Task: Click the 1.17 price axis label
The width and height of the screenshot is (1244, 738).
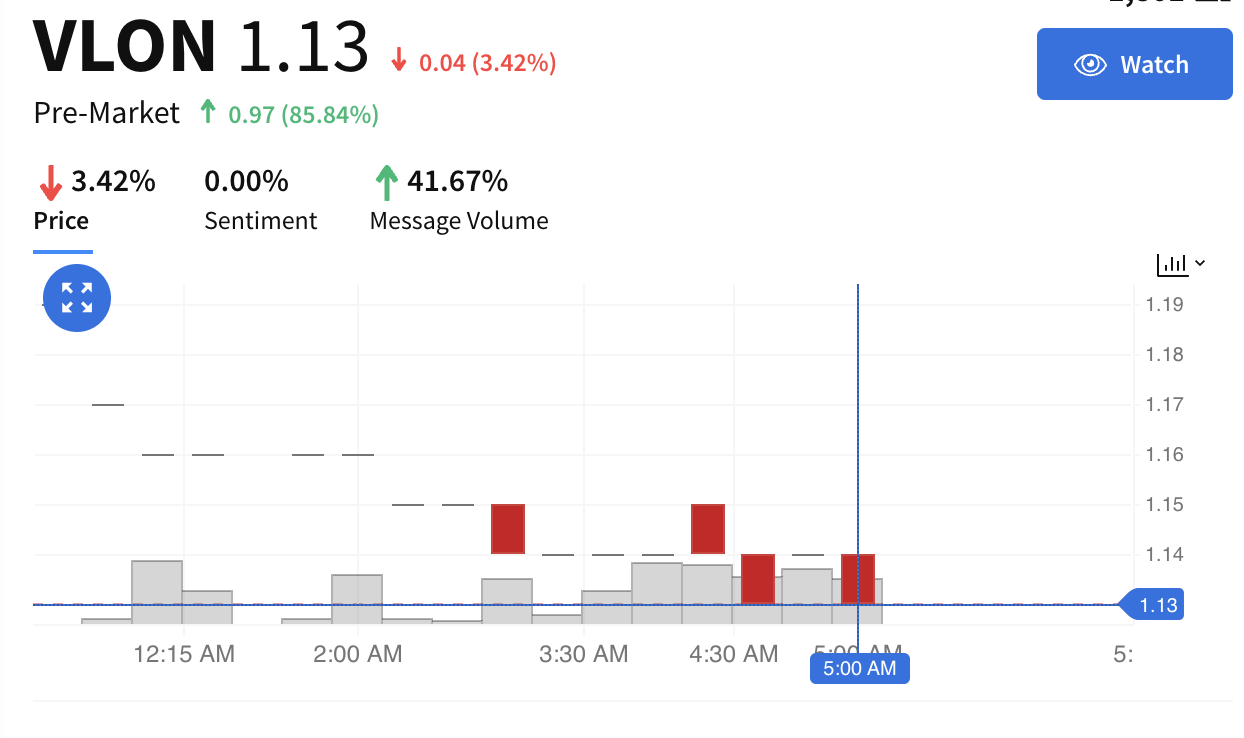Action: pos(1164,404)
